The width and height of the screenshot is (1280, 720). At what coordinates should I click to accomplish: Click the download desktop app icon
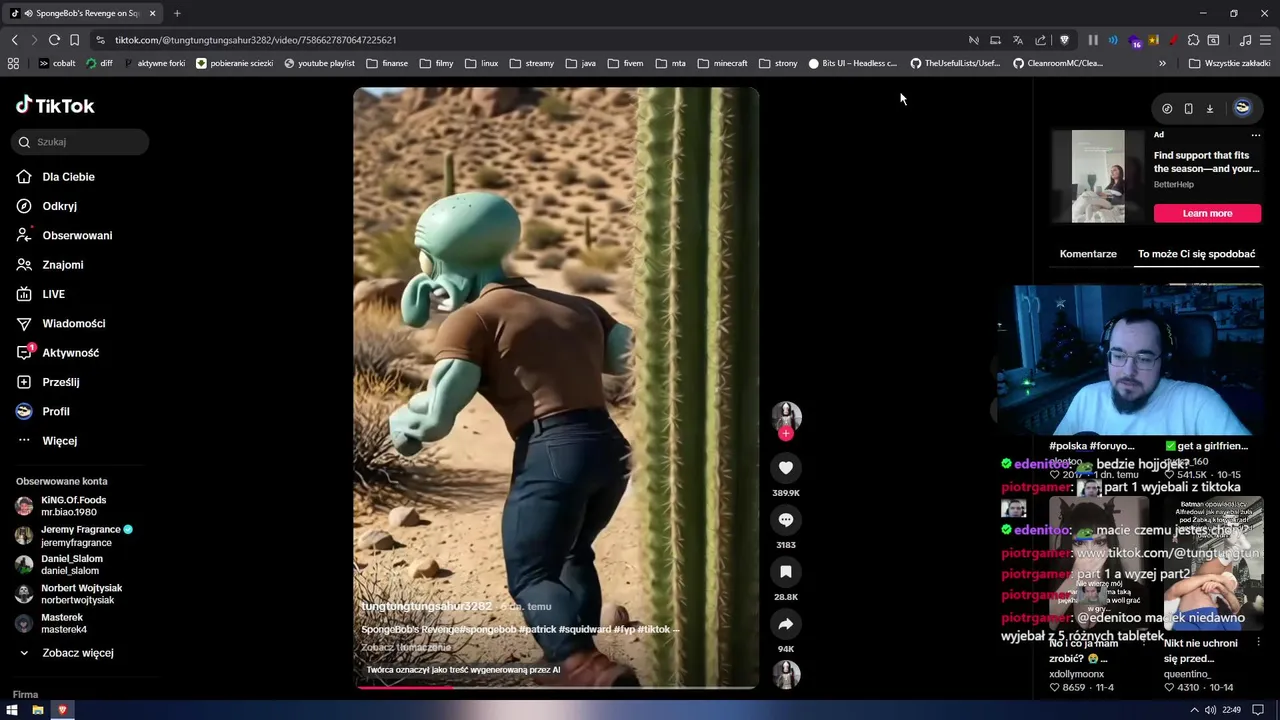click(x=1209, y=108)
